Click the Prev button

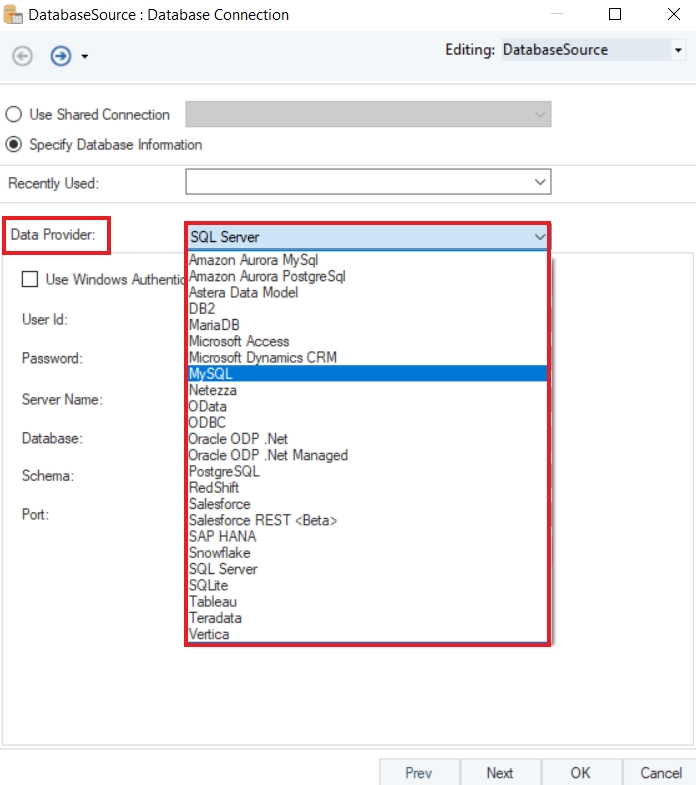(419, 772)
